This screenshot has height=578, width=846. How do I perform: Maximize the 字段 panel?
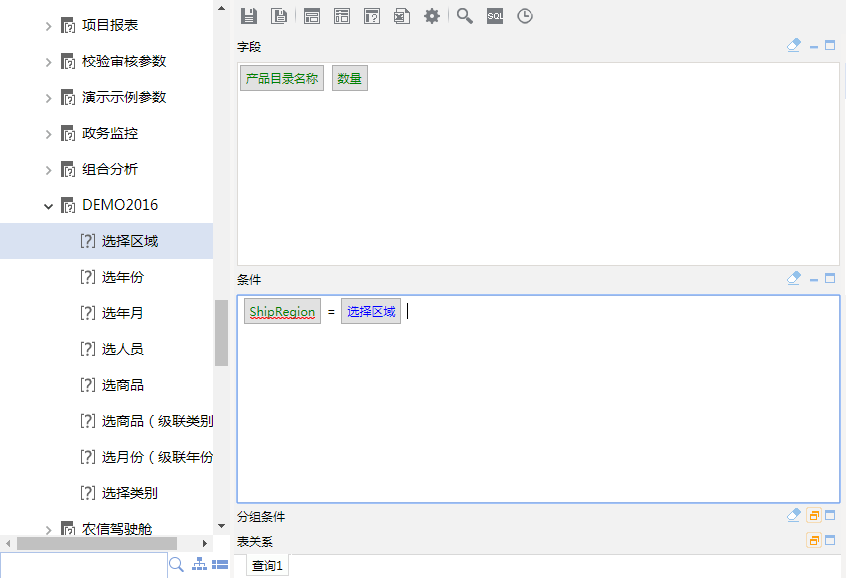click(x=830, y=45)
